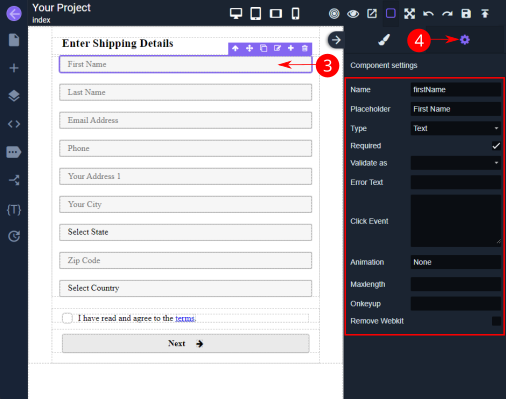Select parent with component up-arrow icon
The width and height of the screenshot is (506, 399).
coord(235,48)
